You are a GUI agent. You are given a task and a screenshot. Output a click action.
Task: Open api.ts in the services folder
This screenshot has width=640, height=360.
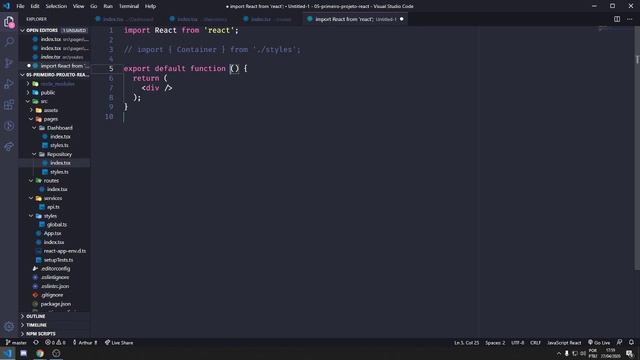coord(53,207)
